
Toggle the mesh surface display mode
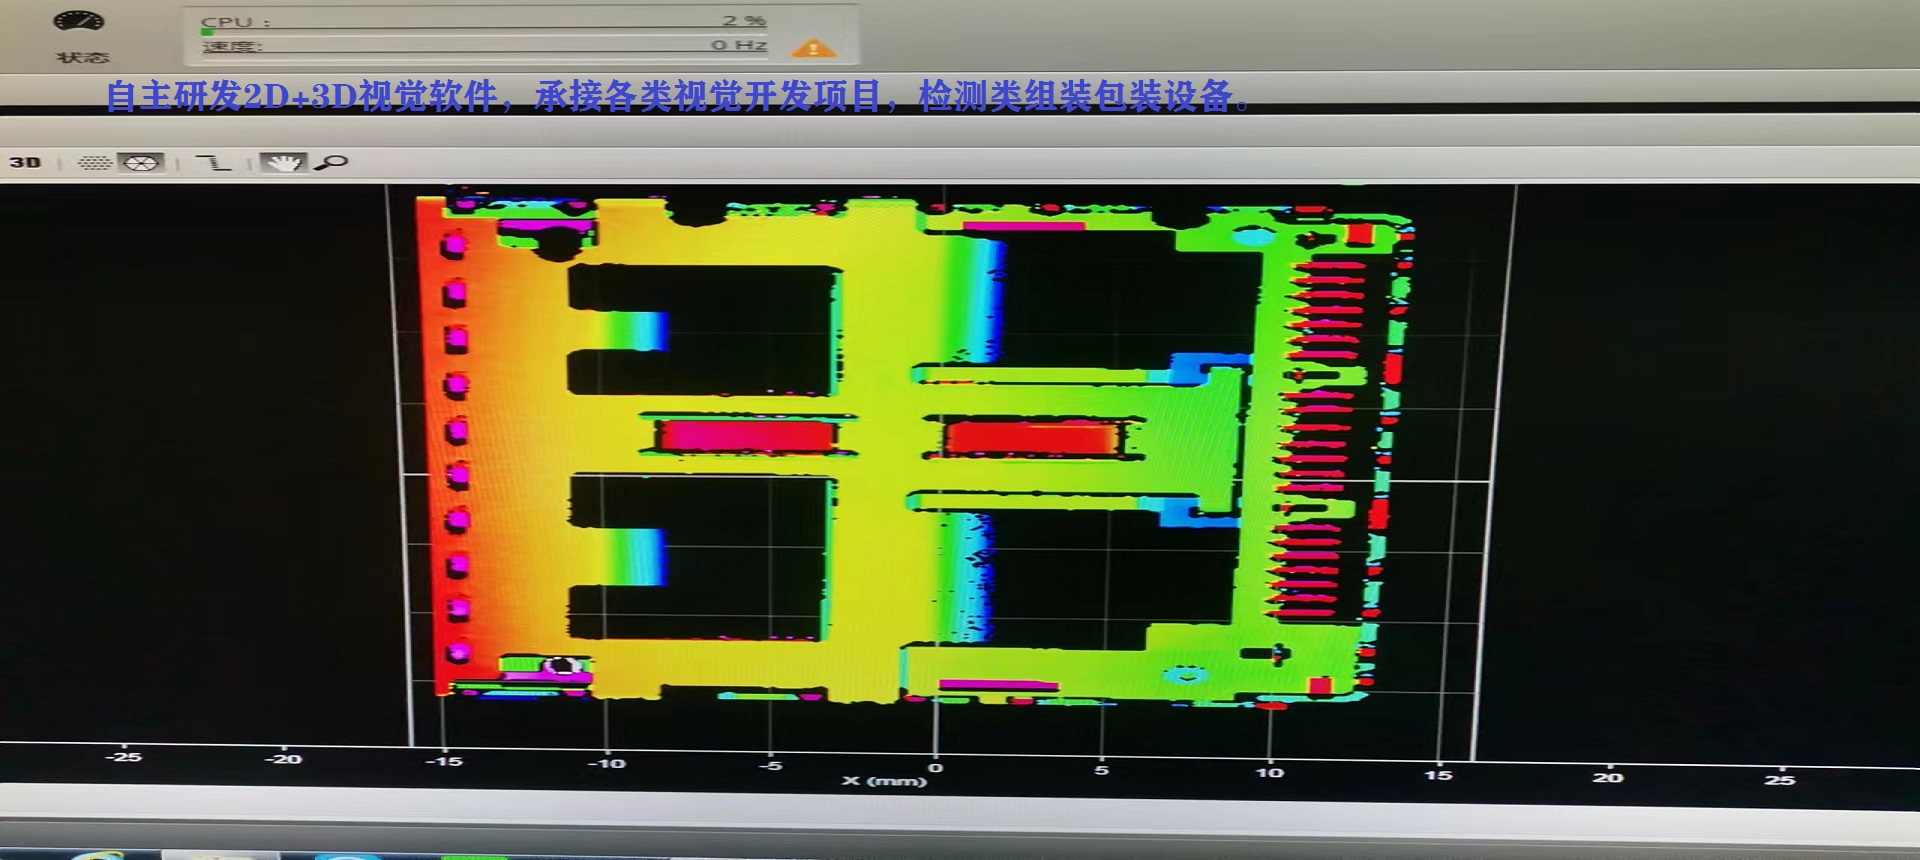[141, 162]
